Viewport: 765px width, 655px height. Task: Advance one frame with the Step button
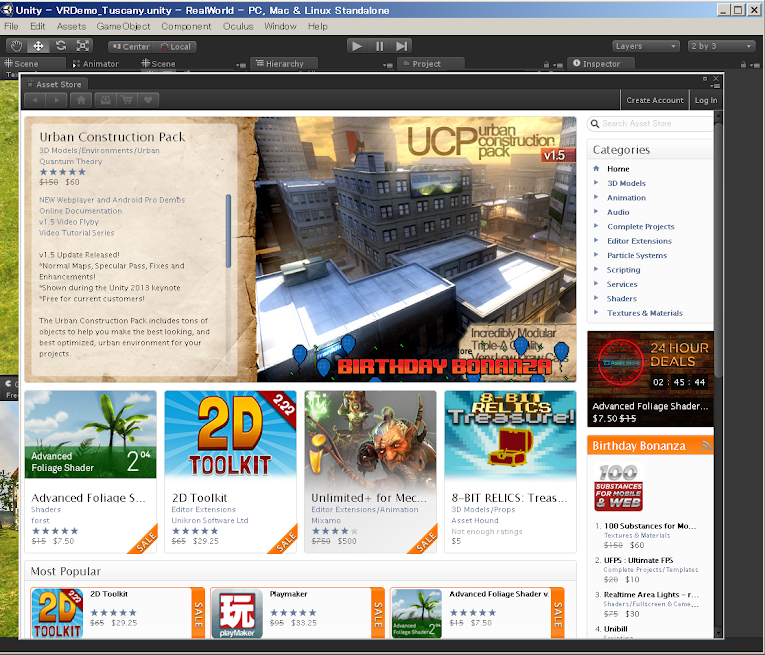(x=402, y=46)
